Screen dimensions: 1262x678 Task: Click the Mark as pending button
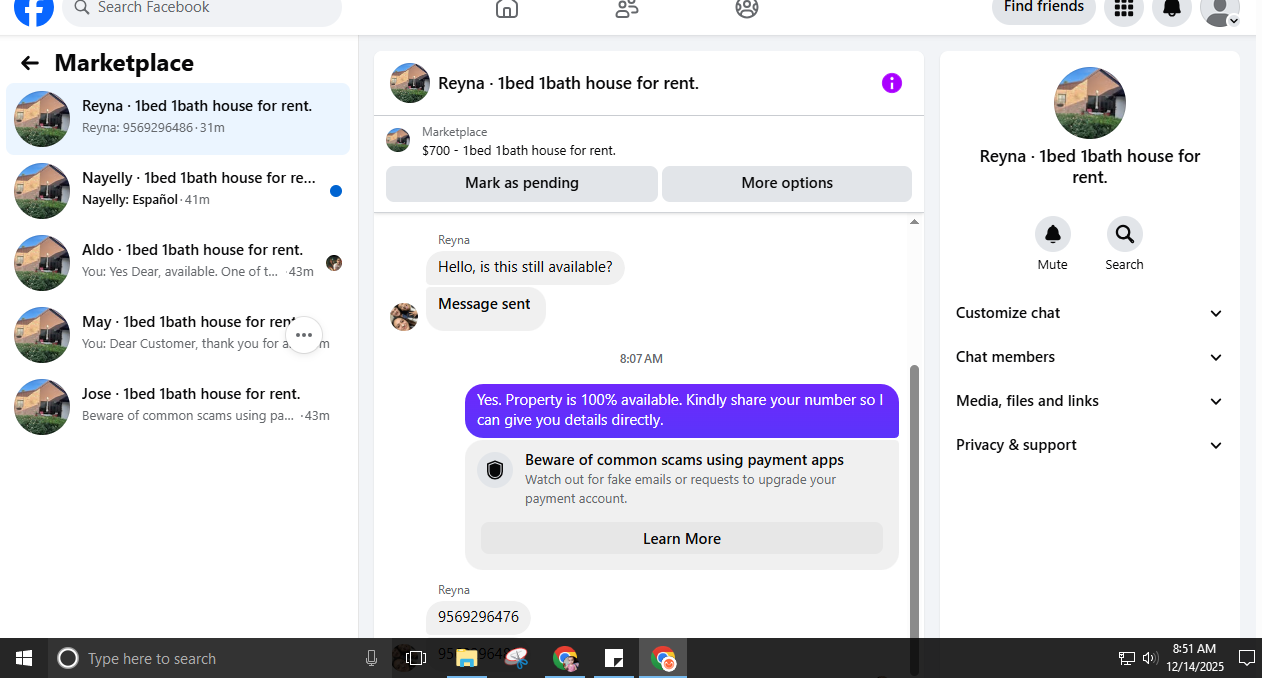click(522, 183)
